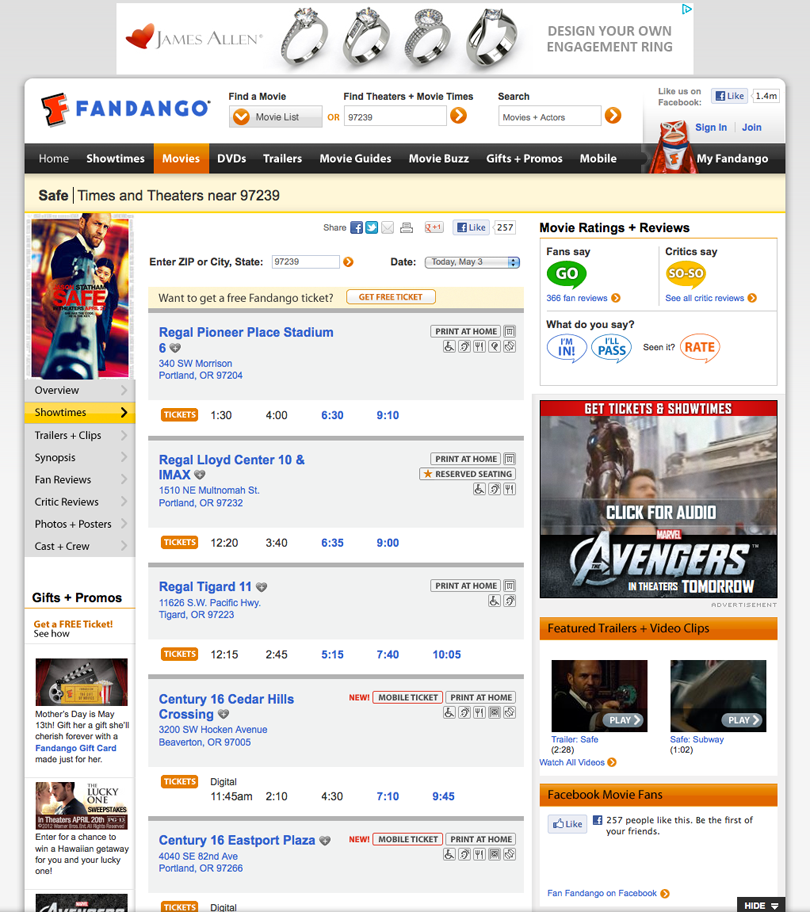Click orange arrow next to ZIP or City field

(348, 262)
